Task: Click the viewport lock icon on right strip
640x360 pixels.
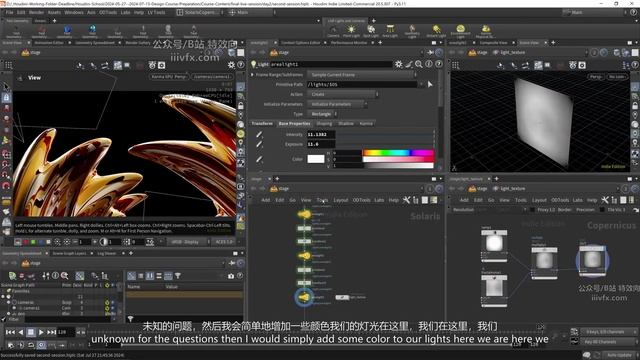Action: (241, 106)
